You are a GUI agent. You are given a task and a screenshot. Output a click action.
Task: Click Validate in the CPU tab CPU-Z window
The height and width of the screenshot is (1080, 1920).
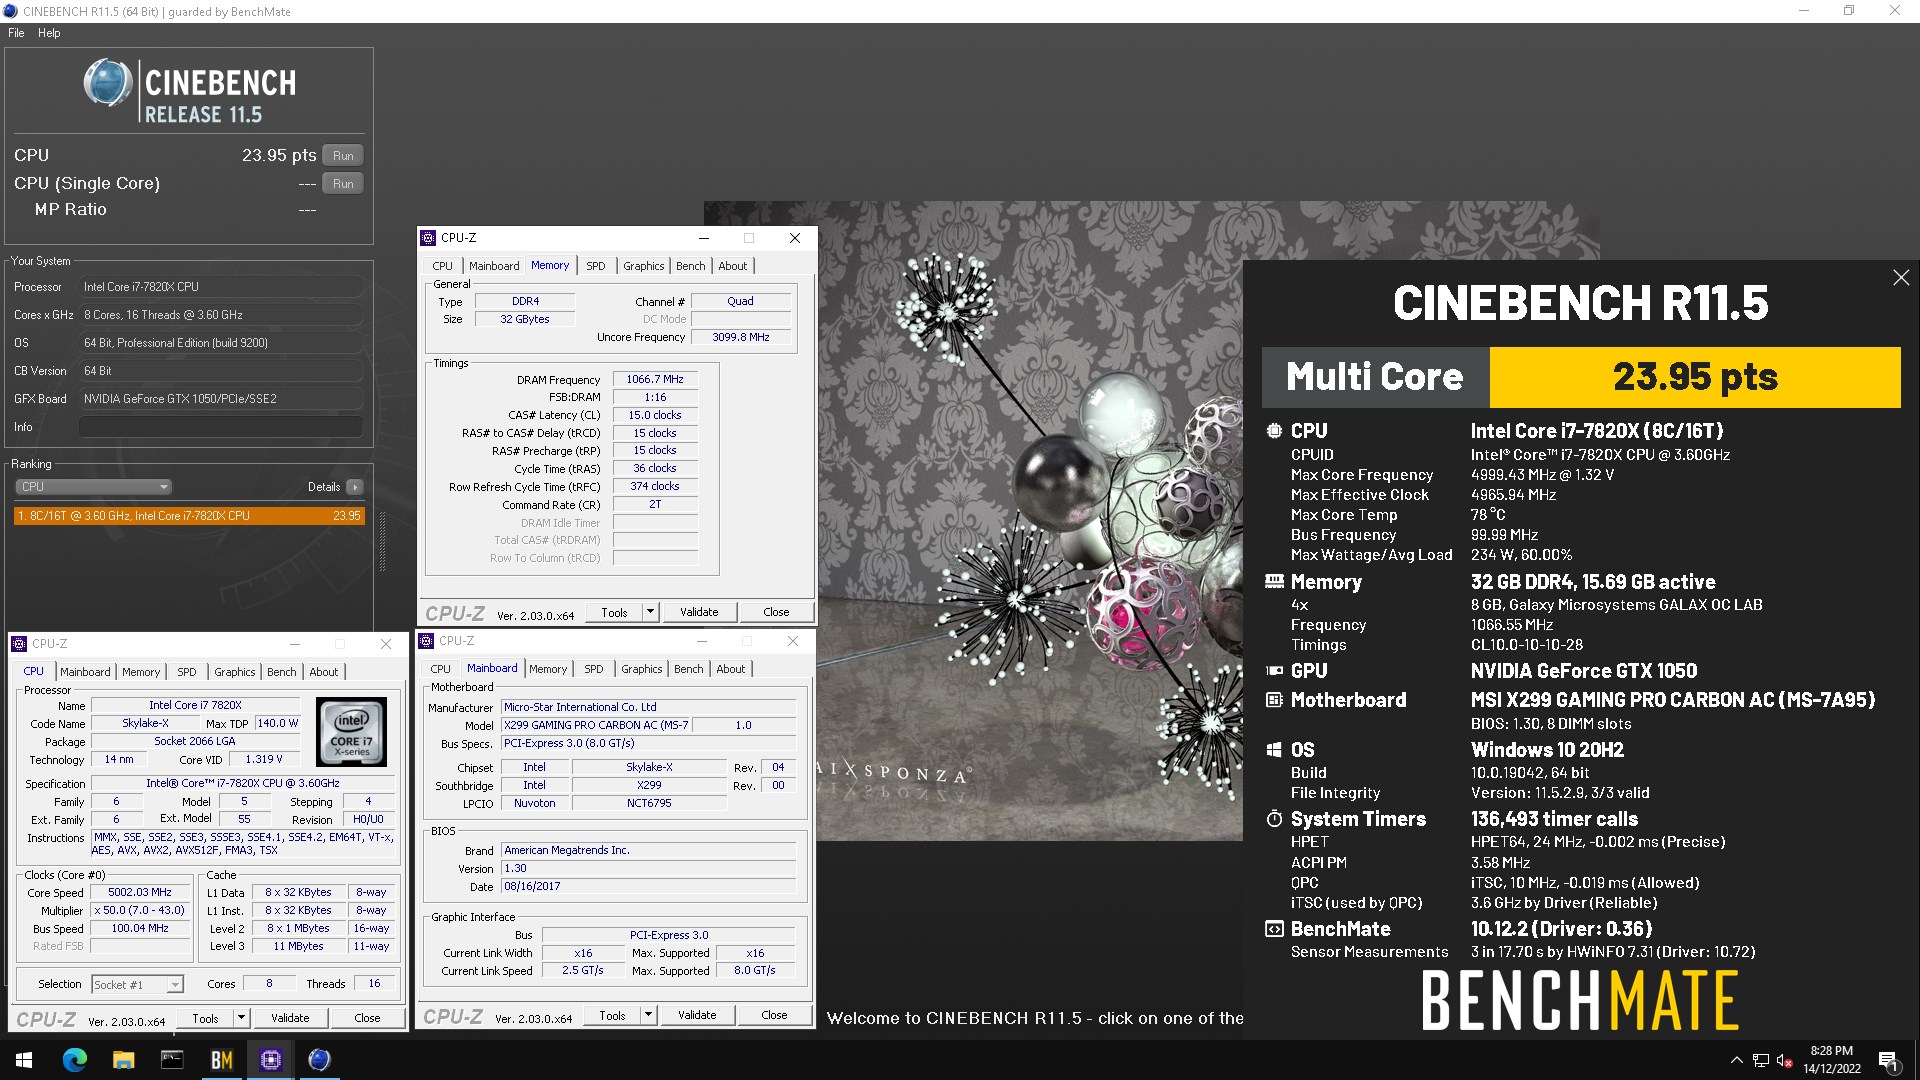(290, 1018)
